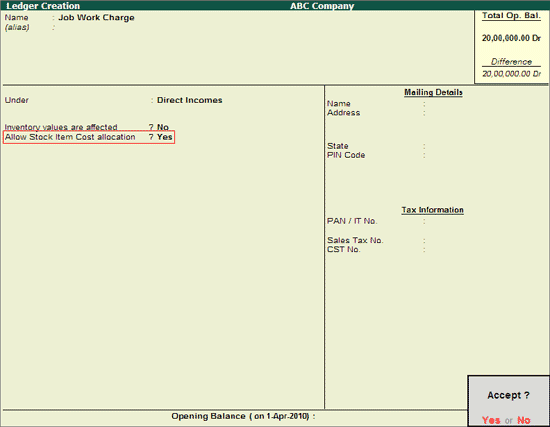Screen dimensions: 550x427
Task: Click the Sales Tax No. field
Action: [x=484, y=240]
